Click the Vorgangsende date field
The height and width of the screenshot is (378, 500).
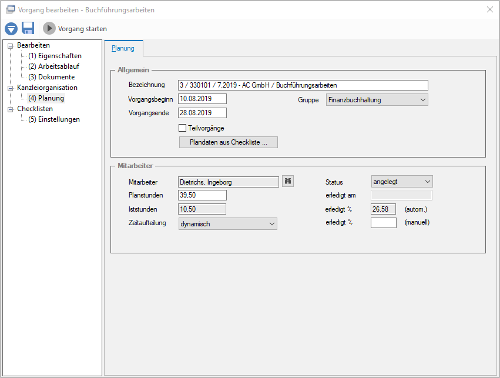coord(202,113)
